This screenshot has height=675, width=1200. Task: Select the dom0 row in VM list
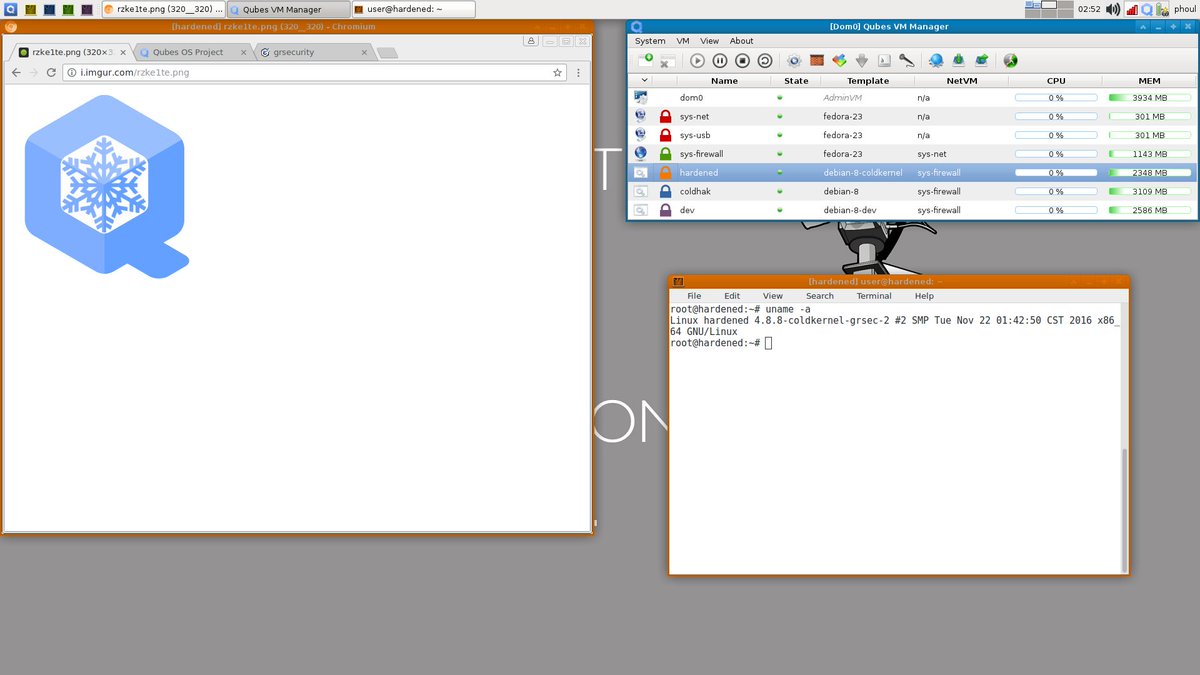(912, 98)
